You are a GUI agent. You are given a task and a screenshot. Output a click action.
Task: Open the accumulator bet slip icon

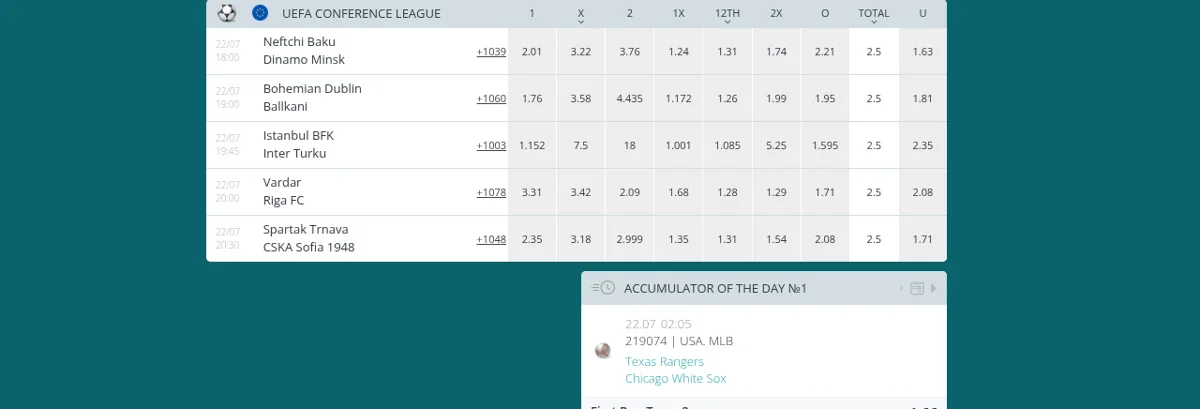click(x=917, y=288)
